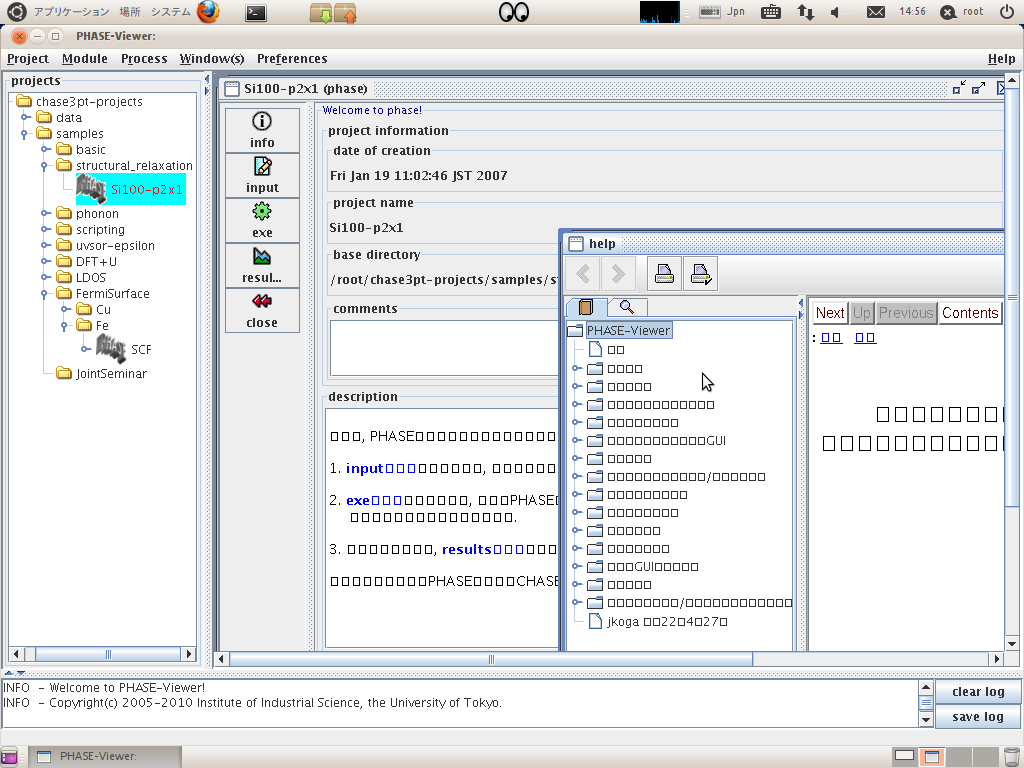
Task: Select the table of contents book tab
Action: 586,307
